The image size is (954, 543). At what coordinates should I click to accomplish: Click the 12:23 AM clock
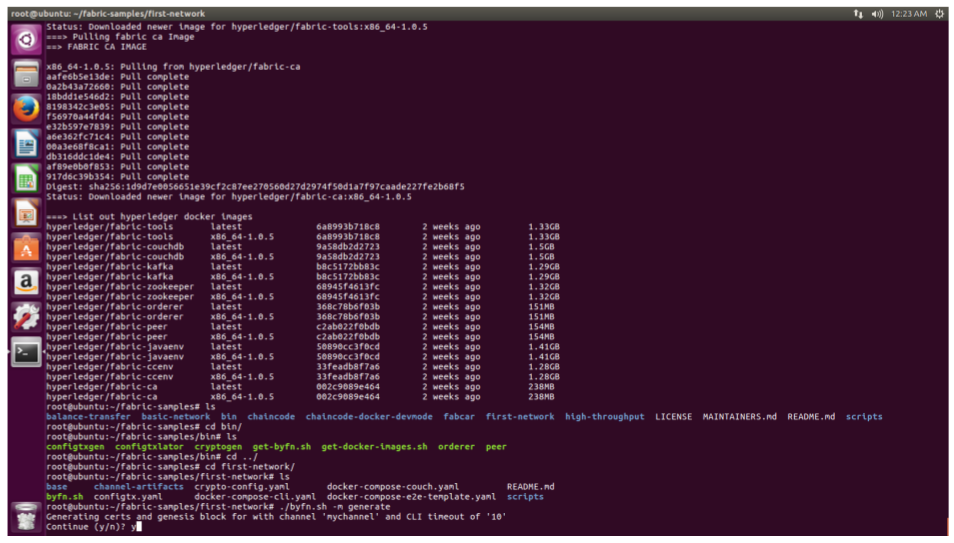coord(909,13)
